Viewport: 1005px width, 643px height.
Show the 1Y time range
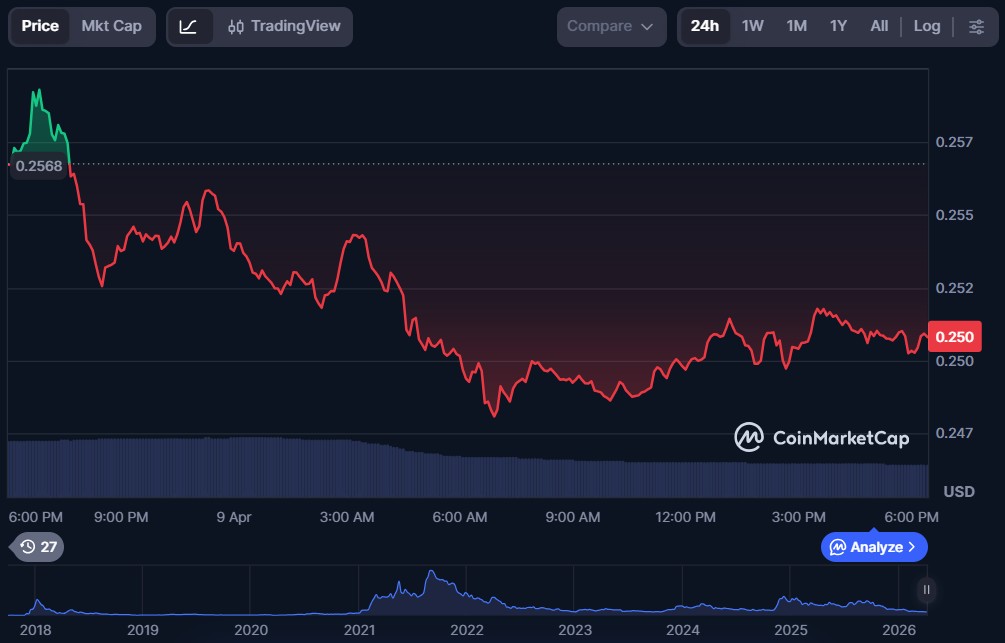[x=838, y=26]
